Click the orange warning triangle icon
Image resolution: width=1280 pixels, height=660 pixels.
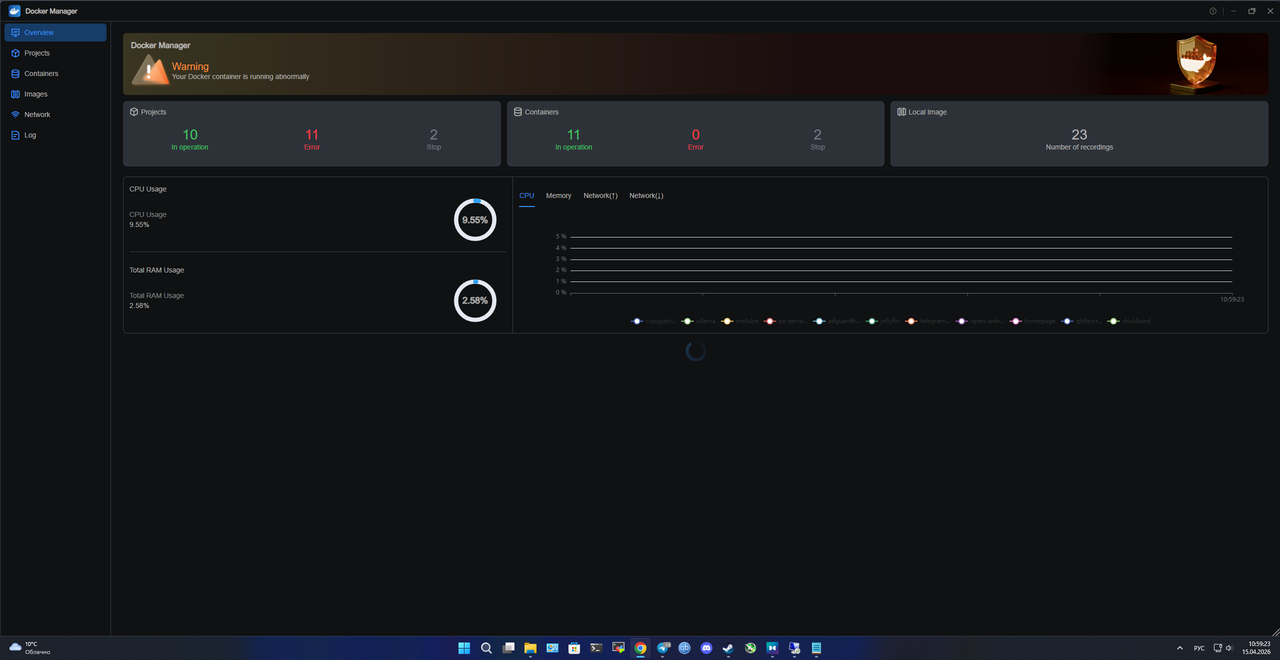coord(150,69)
